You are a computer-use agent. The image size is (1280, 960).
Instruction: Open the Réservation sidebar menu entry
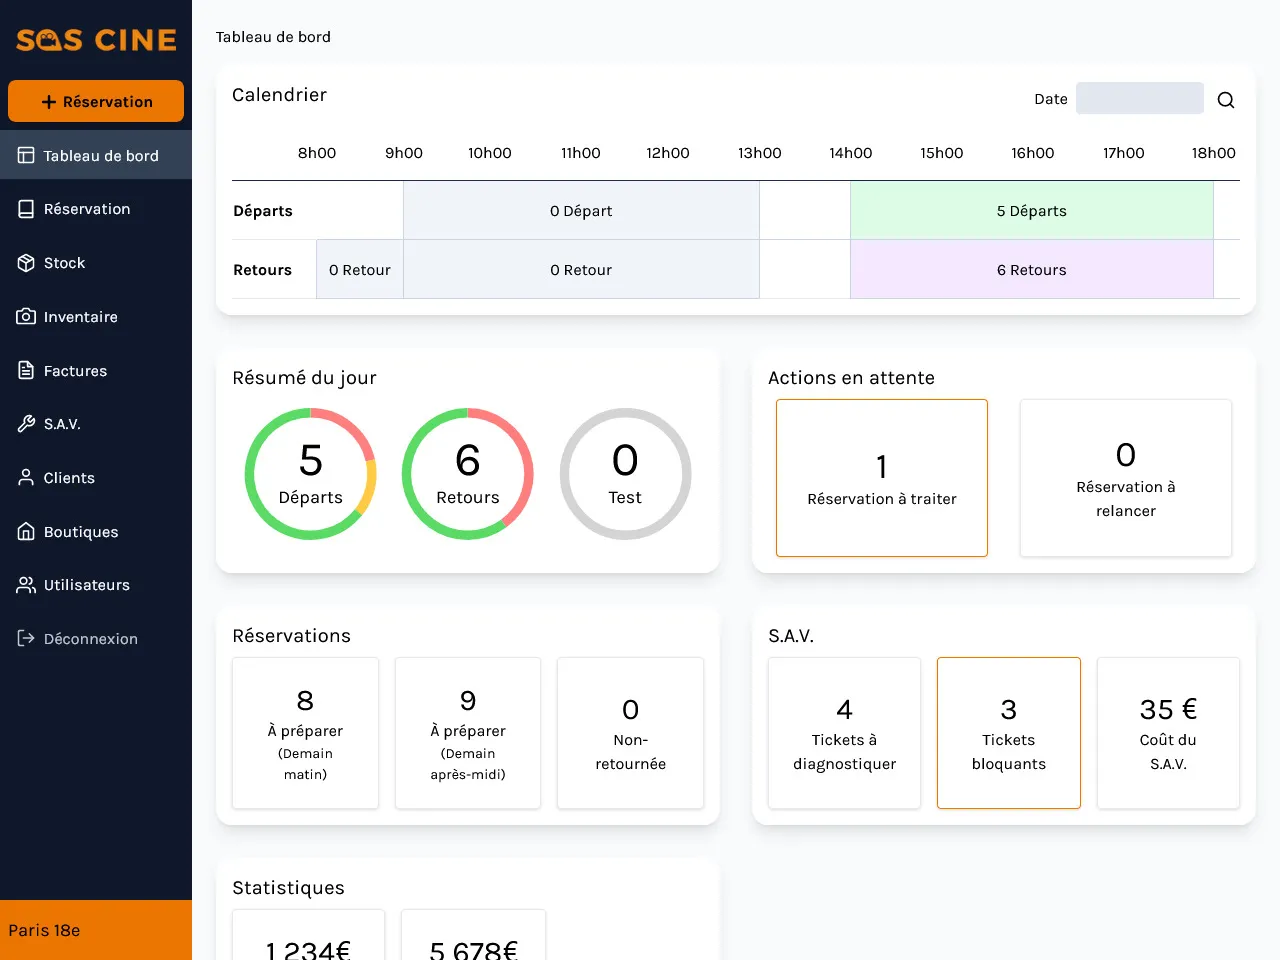click(x=87, y=209)
